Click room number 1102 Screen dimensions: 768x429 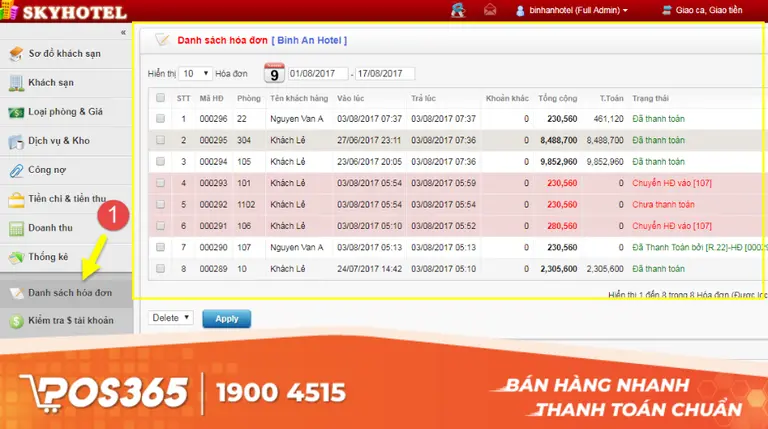pyautogui.click(x=246, y=205)
